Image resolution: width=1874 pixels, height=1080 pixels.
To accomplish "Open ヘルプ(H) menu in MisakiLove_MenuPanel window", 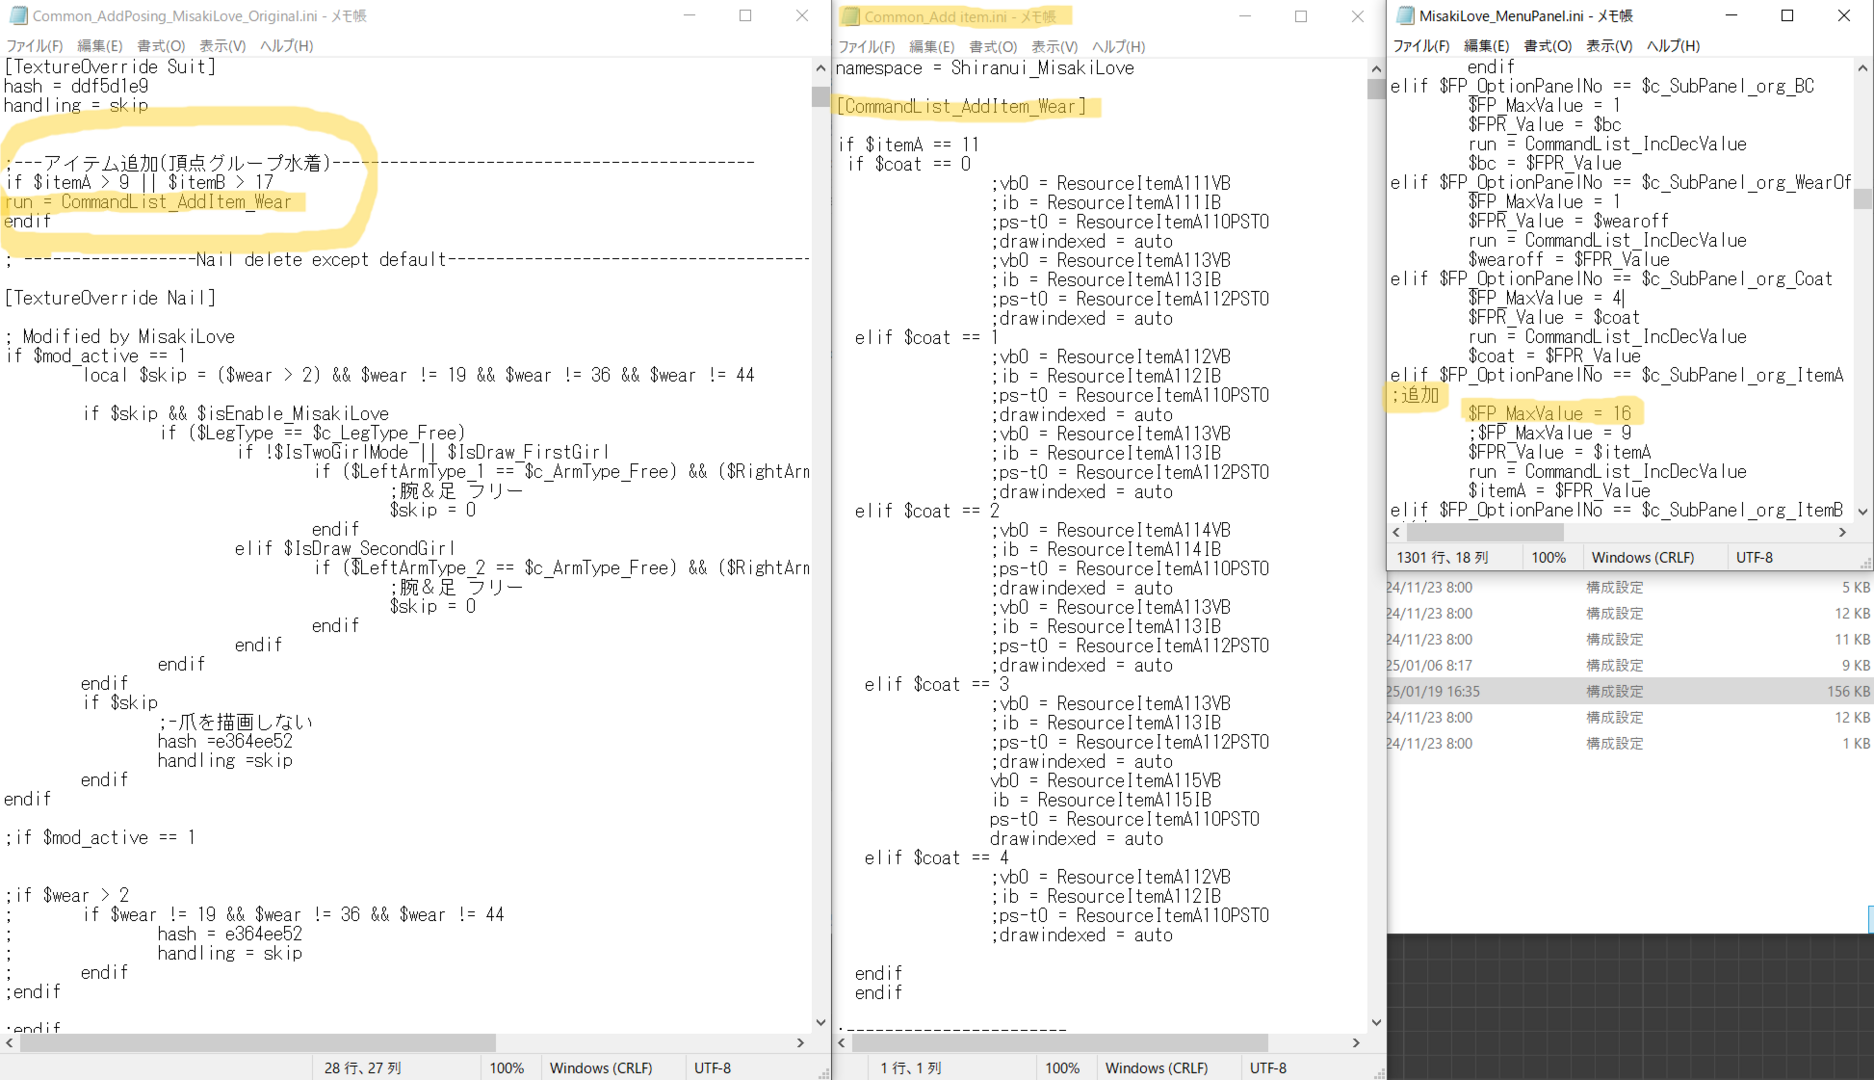I will click(1673, 46).
